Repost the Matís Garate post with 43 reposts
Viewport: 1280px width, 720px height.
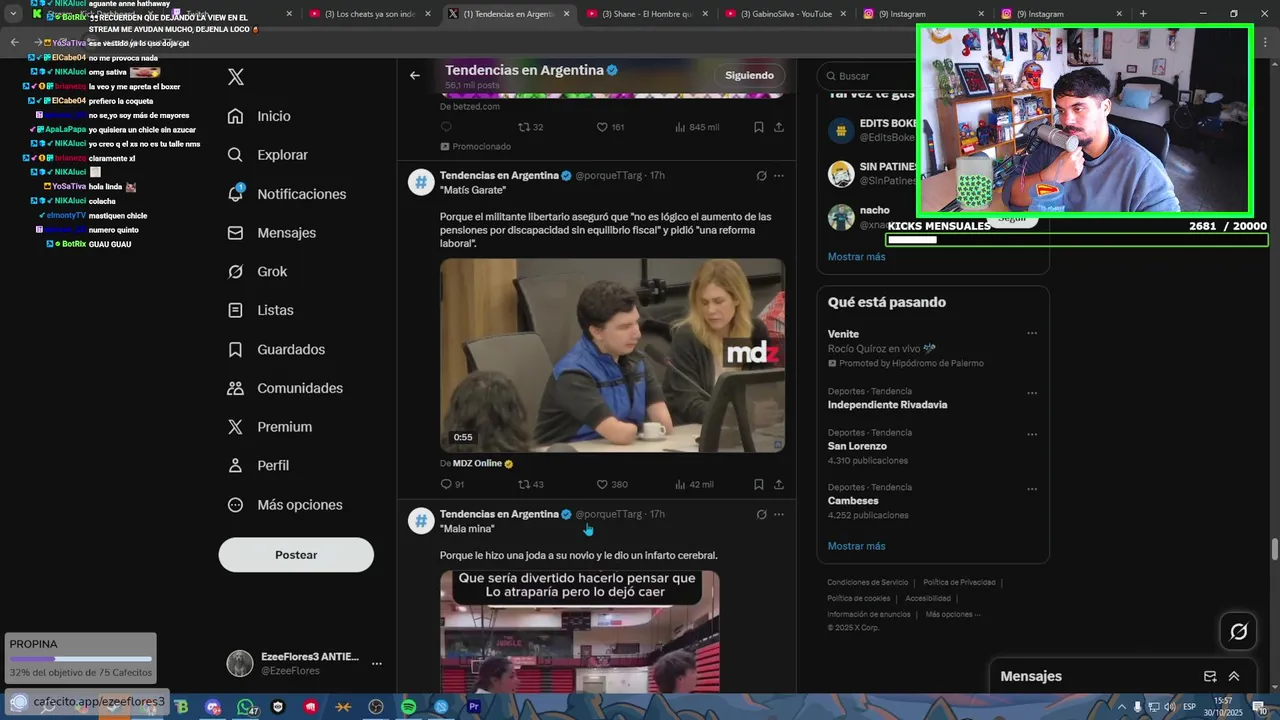530,485
